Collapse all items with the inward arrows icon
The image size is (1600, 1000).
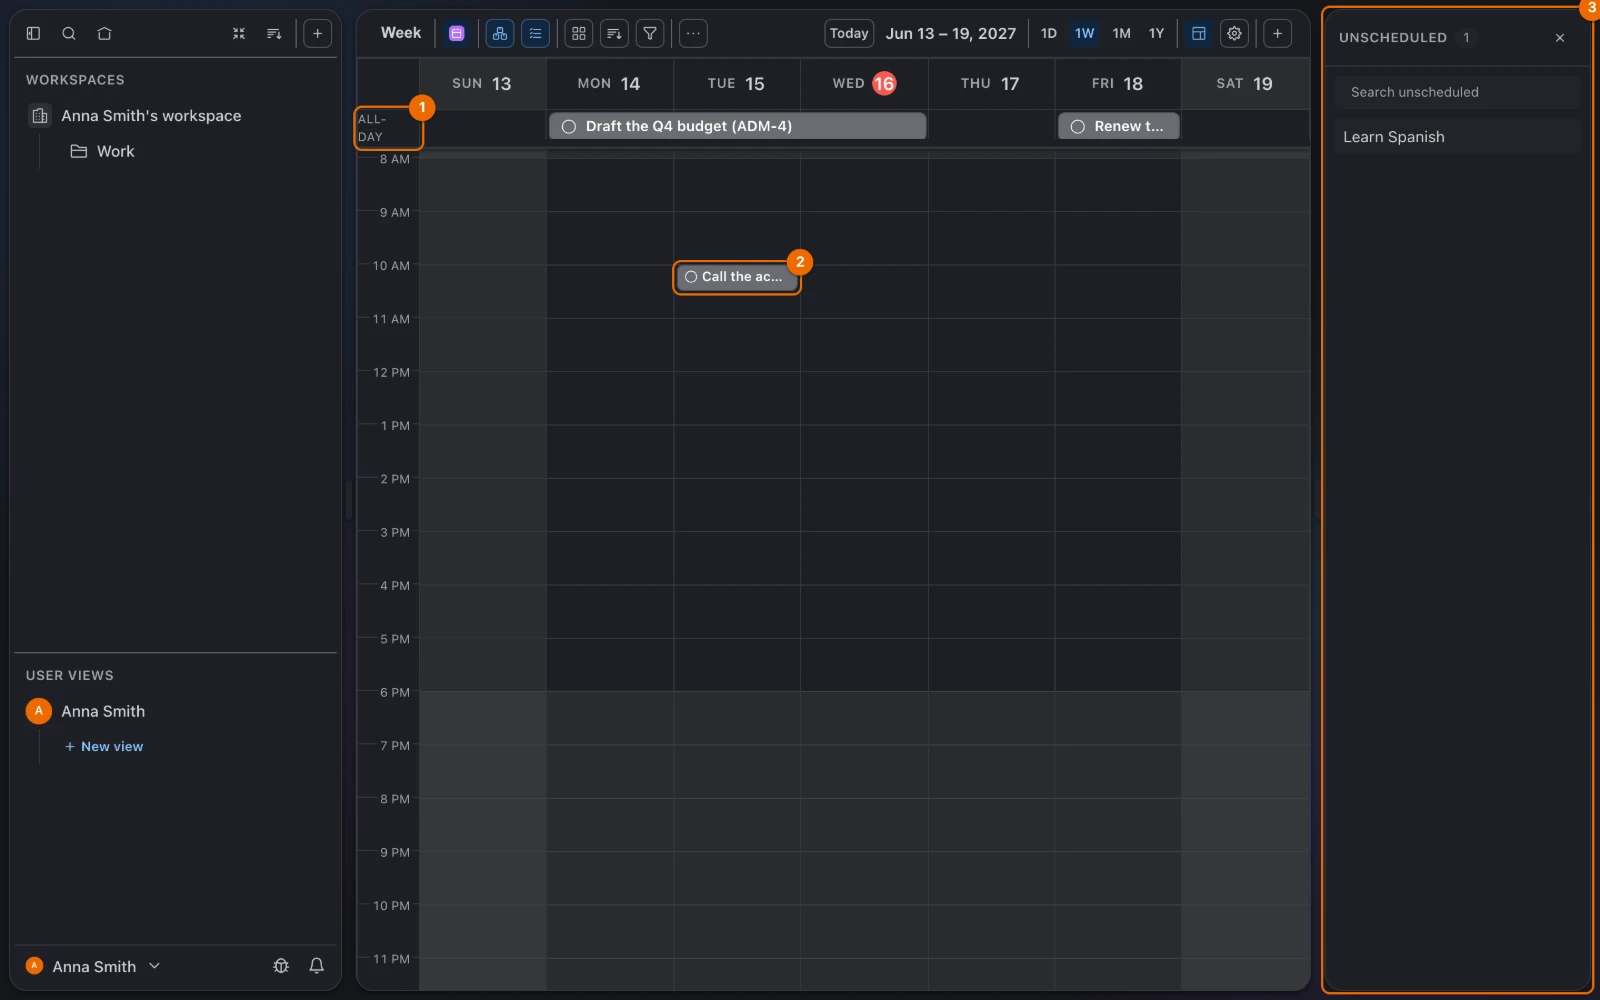[x=239, y=33]
